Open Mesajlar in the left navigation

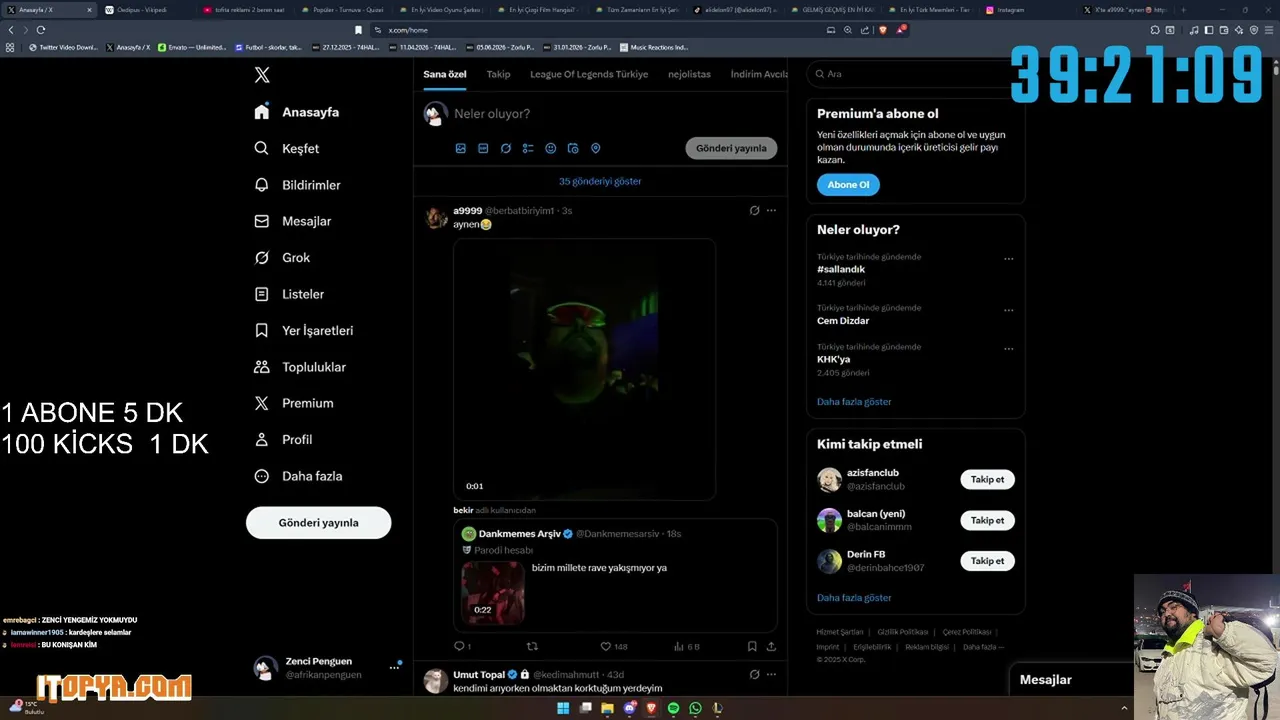click(292, 221)
